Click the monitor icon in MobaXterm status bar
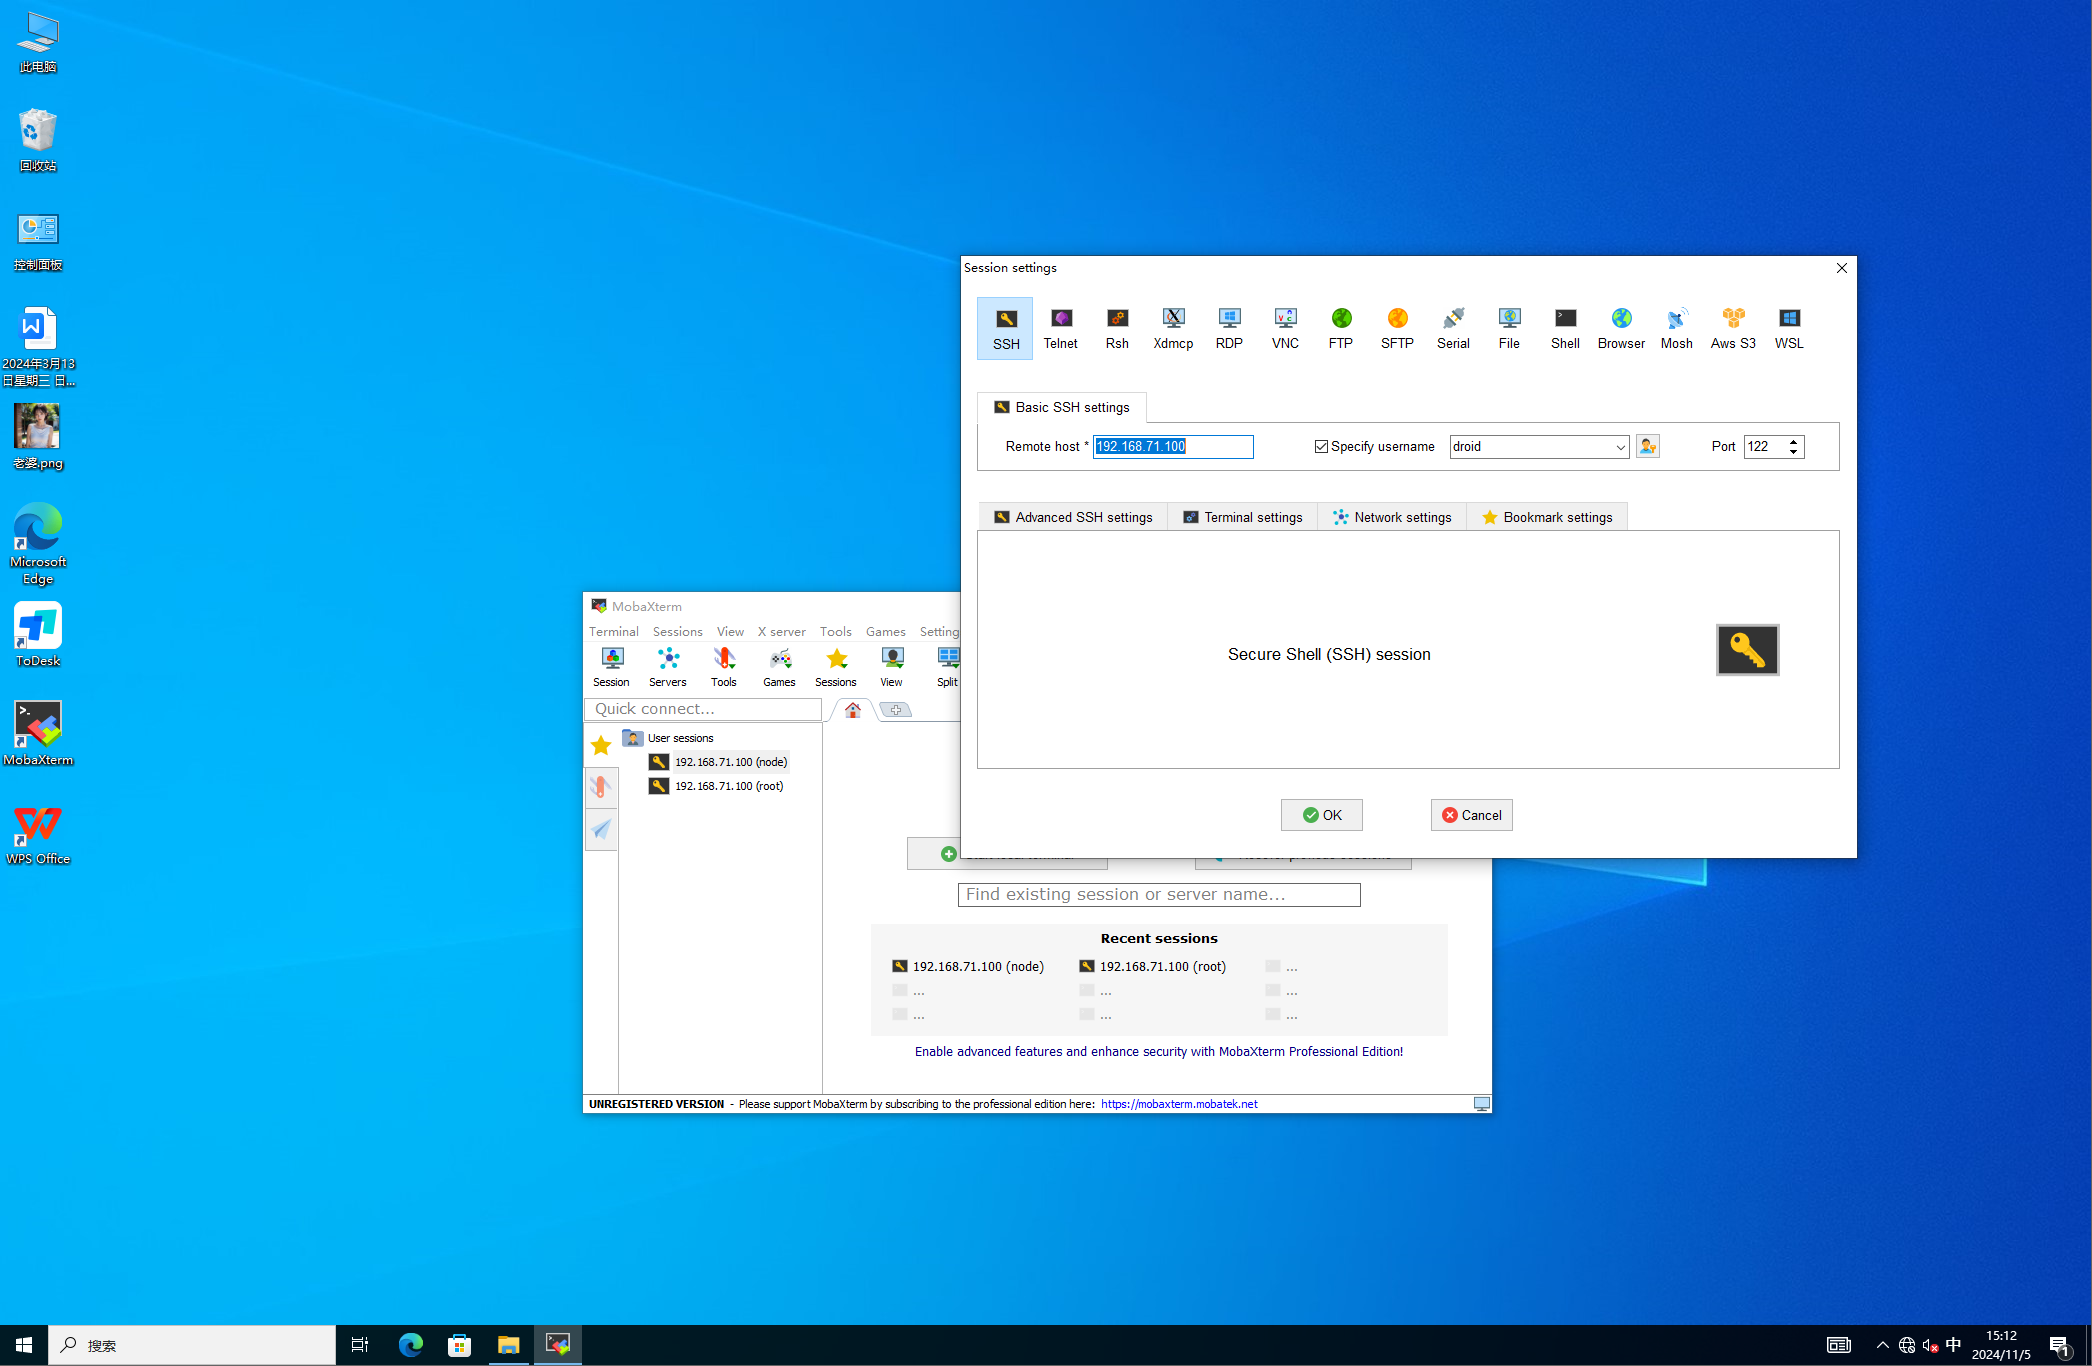 [x=1481, y=1104]
